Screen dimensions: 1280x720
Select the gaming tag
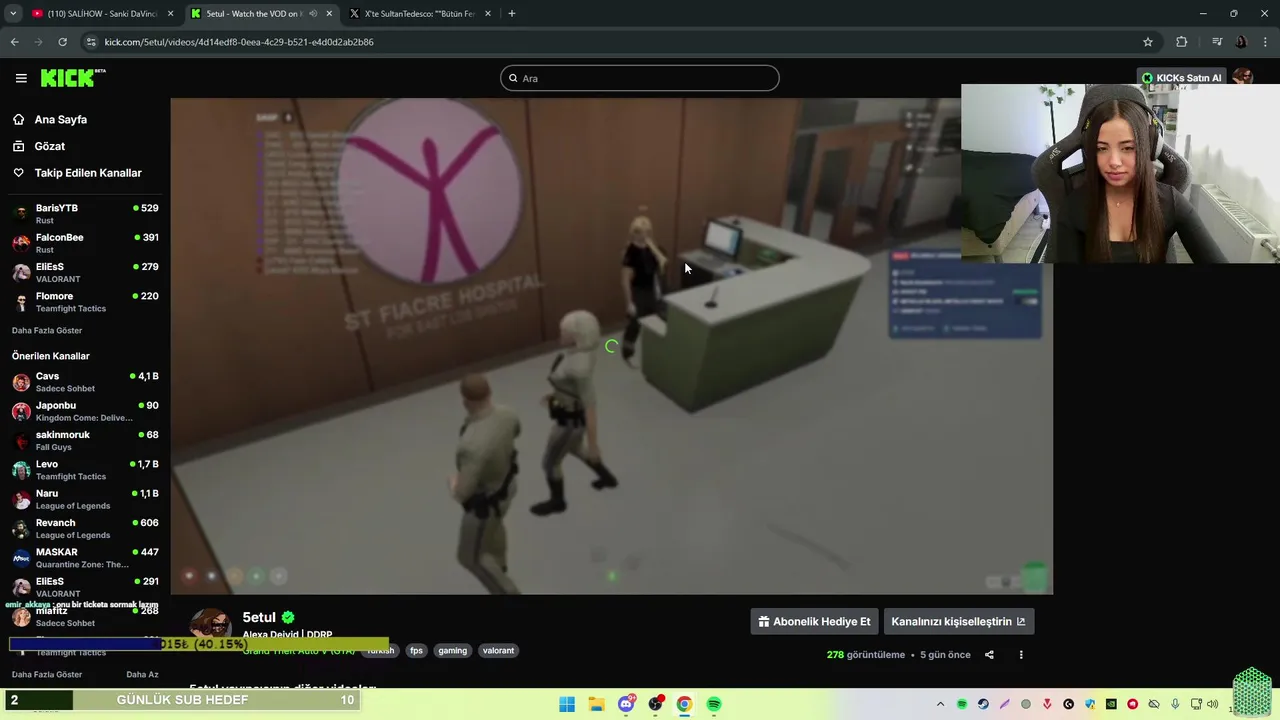452,651
